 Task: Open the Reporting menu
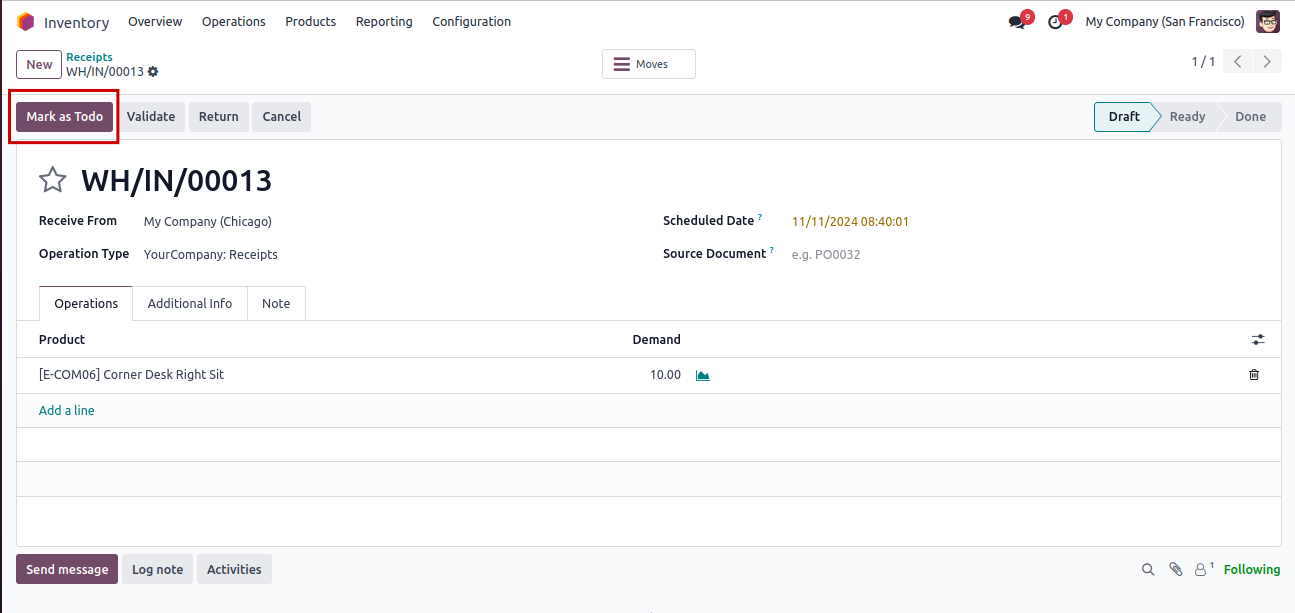coord(384,22)
